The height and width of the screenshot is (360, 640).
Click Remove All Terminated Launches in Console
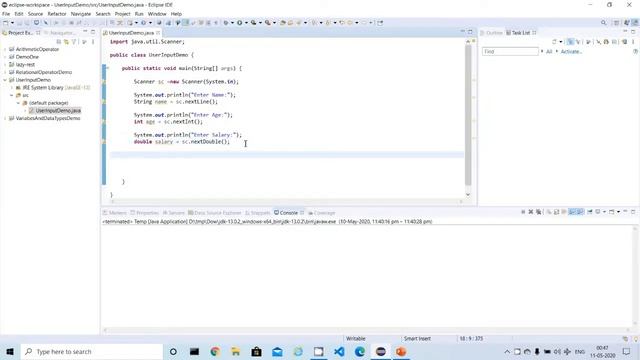tap(539, 212)
